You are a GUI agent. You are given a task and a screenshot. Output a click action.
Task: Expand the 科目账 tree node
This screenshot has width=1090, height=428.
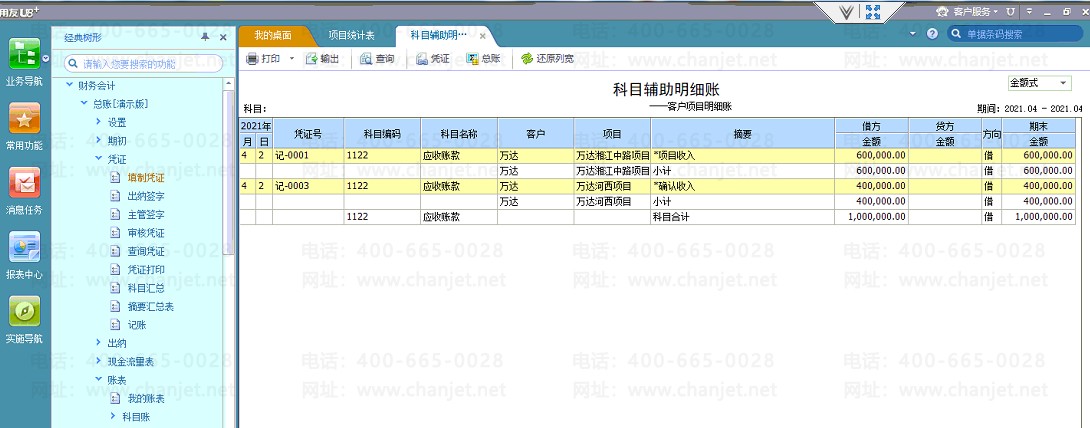click(113, 416)
